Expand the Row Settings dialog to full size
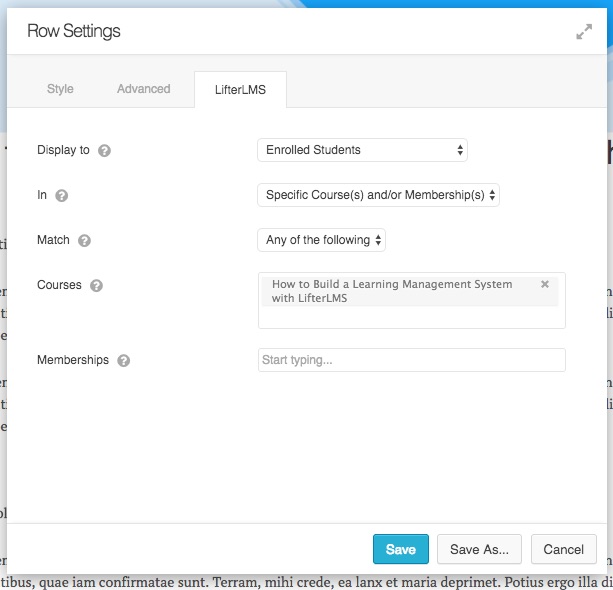 [x=584, y=32]
